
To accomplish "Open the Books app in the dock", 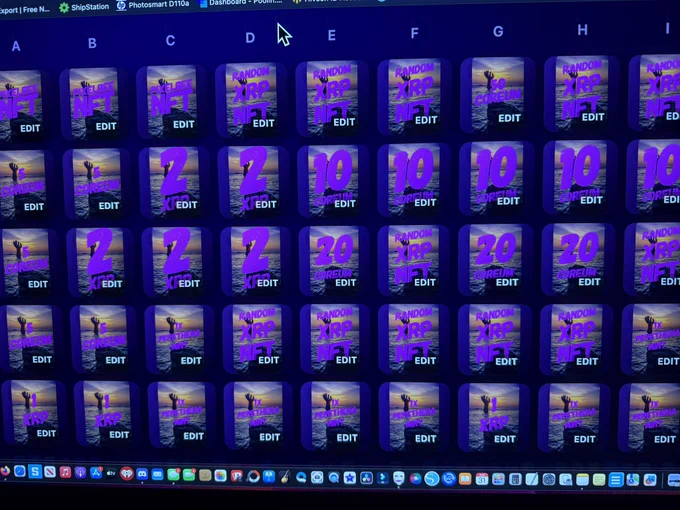I will pos(465,479).
